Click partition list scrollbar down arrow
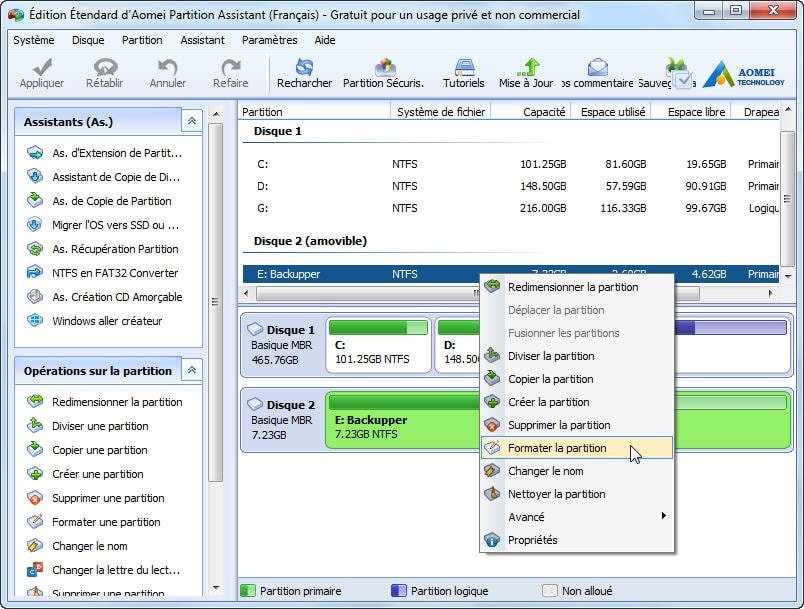The height and width of the screenshot is (609, 804). click(x=788, y=276)
